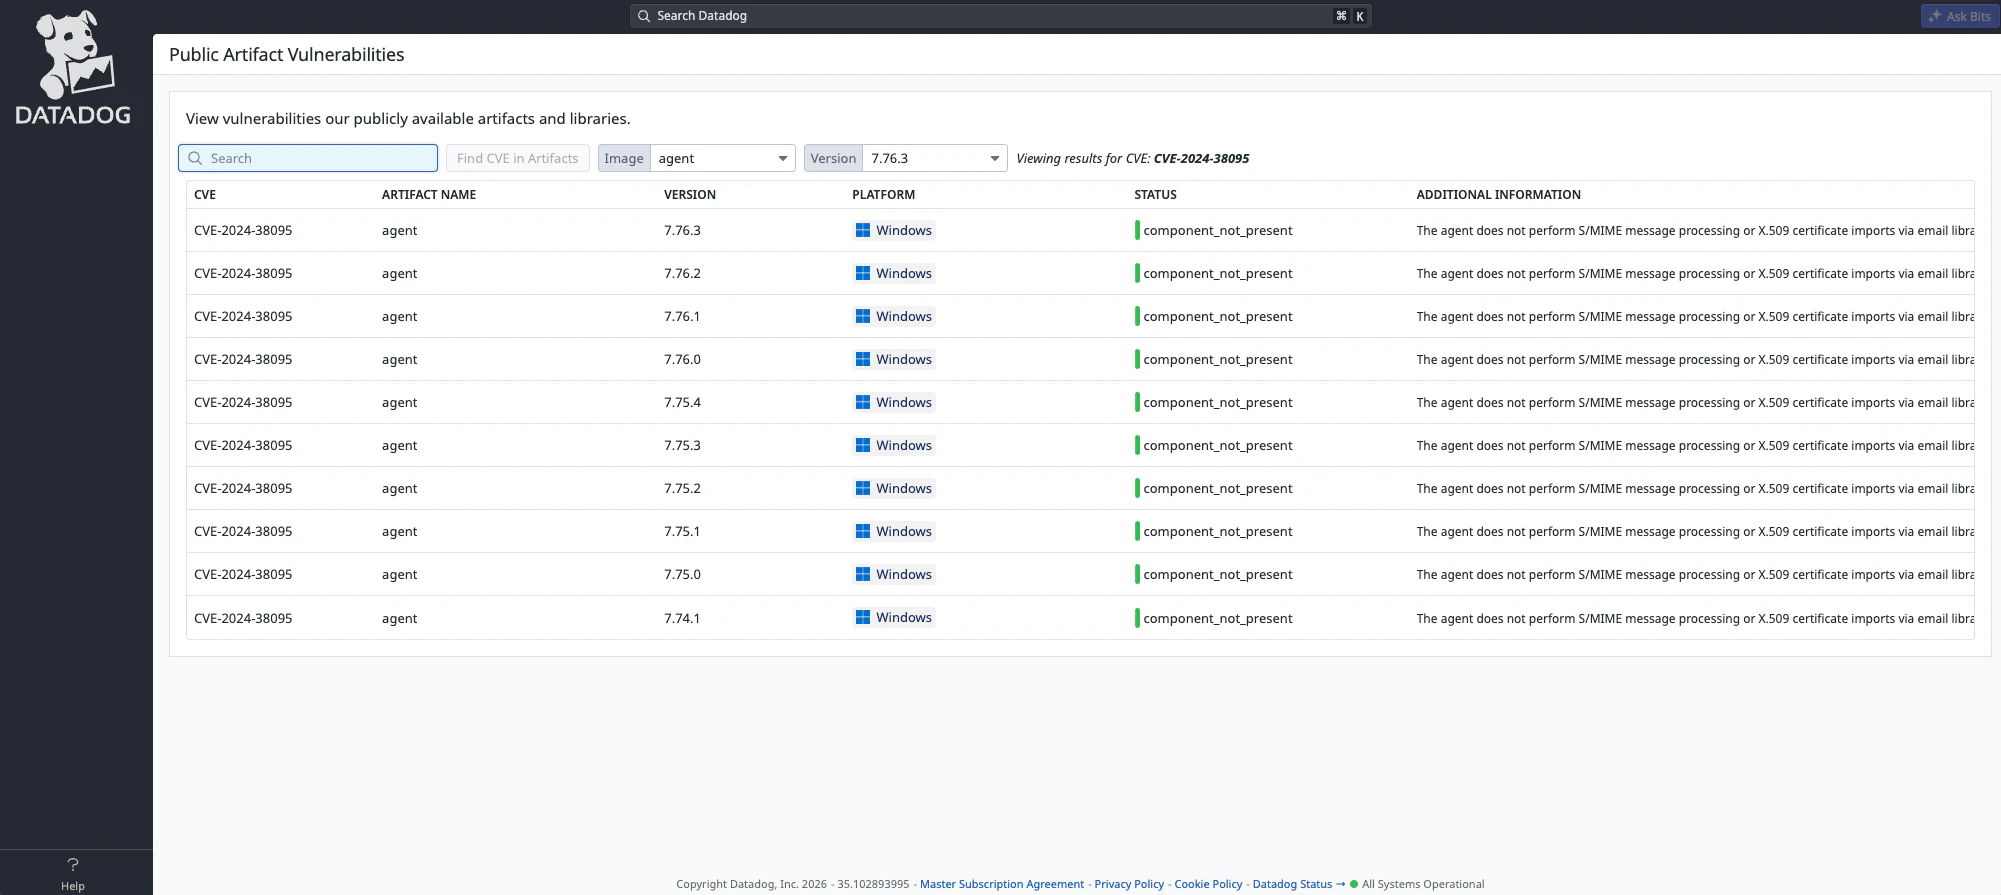Open the Version dropdown showing 7.76.3
2001x895 pixels.
pyautogui.click(x=932, y=159)
